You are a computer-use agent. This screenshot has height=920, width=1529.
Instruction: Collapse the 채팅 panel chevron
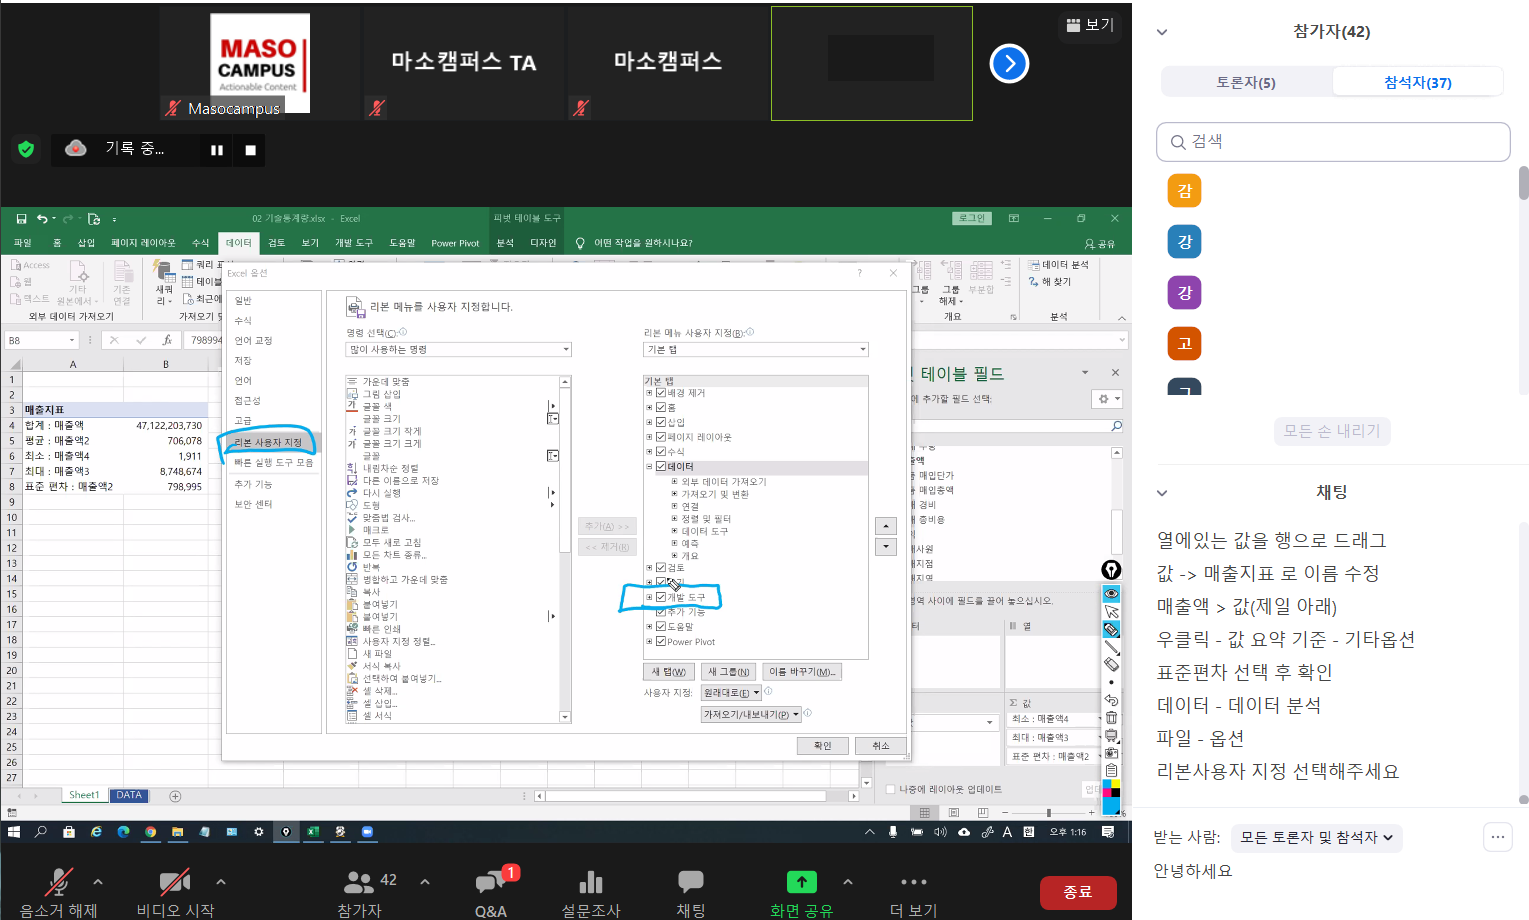click(x=1162, y=492)
